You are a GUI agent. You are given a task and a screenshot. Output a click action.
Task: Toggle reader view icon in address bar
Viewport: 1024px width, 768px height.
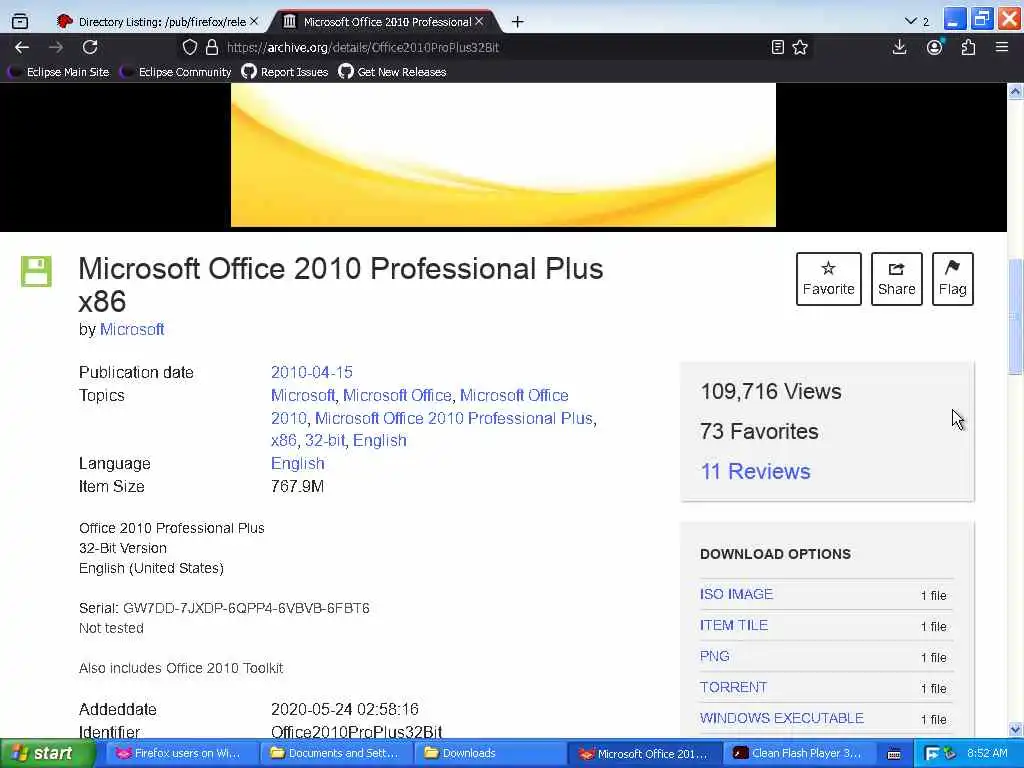pos(777,47)
